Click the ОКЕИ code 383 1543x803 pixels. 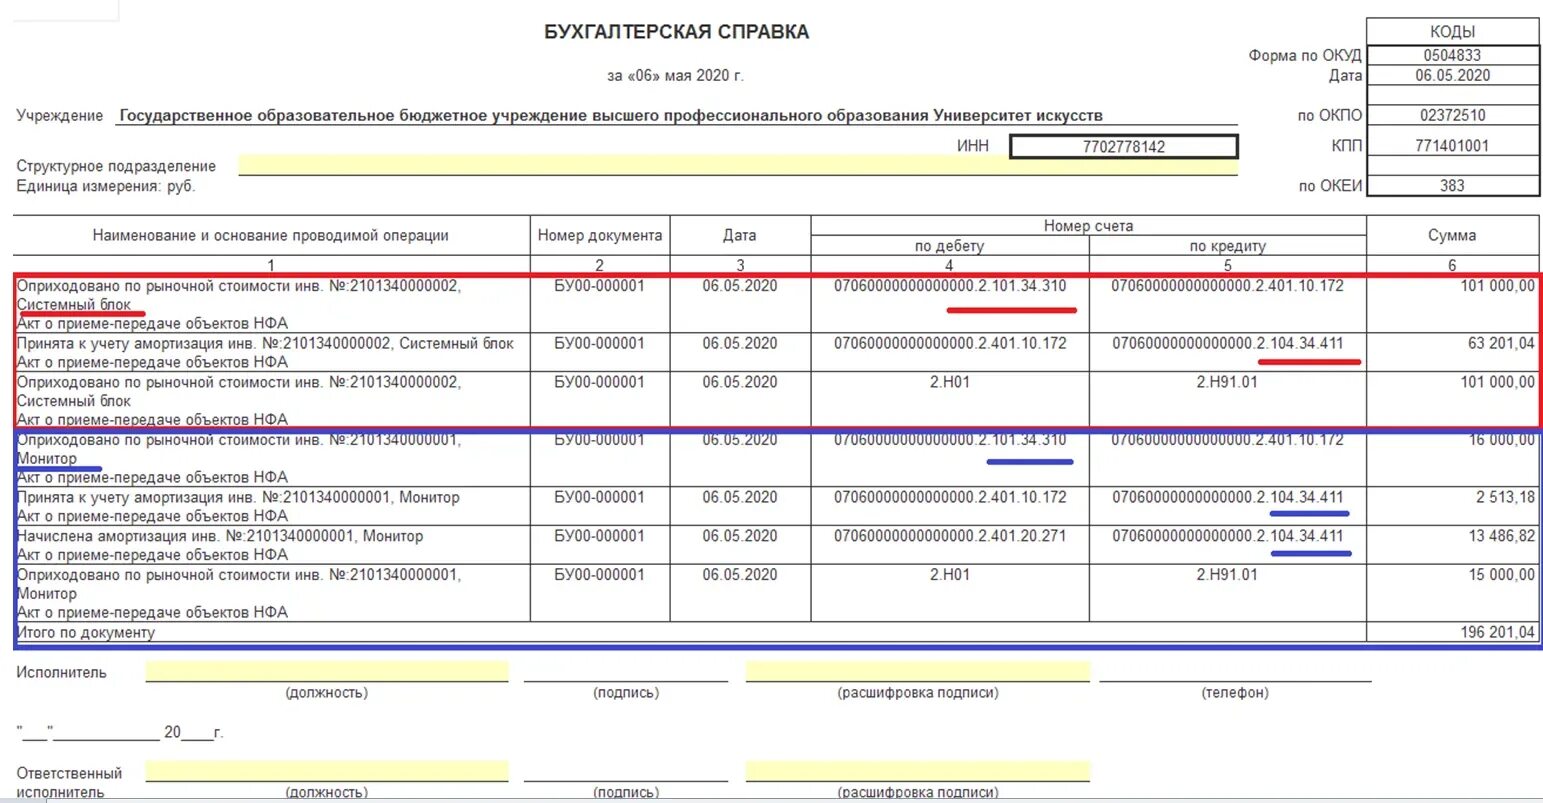click(x=1452, y=186)
